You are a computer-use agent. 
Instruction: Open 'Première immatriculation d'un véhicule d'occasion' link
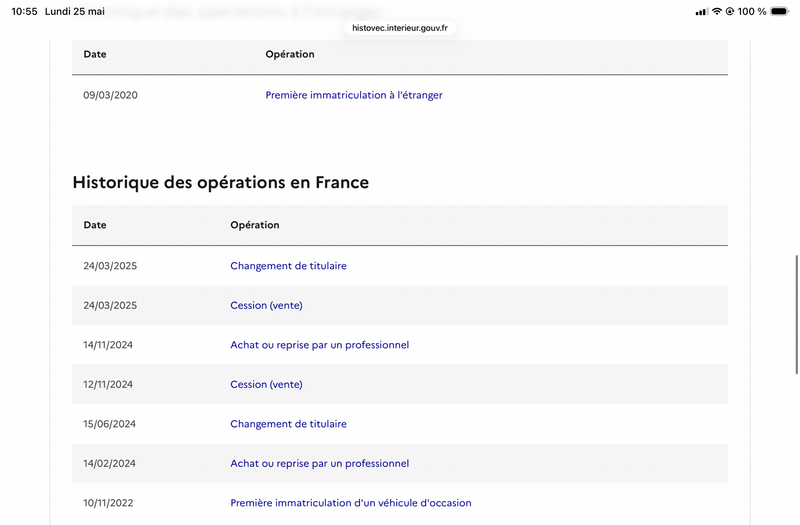[351, 503]
